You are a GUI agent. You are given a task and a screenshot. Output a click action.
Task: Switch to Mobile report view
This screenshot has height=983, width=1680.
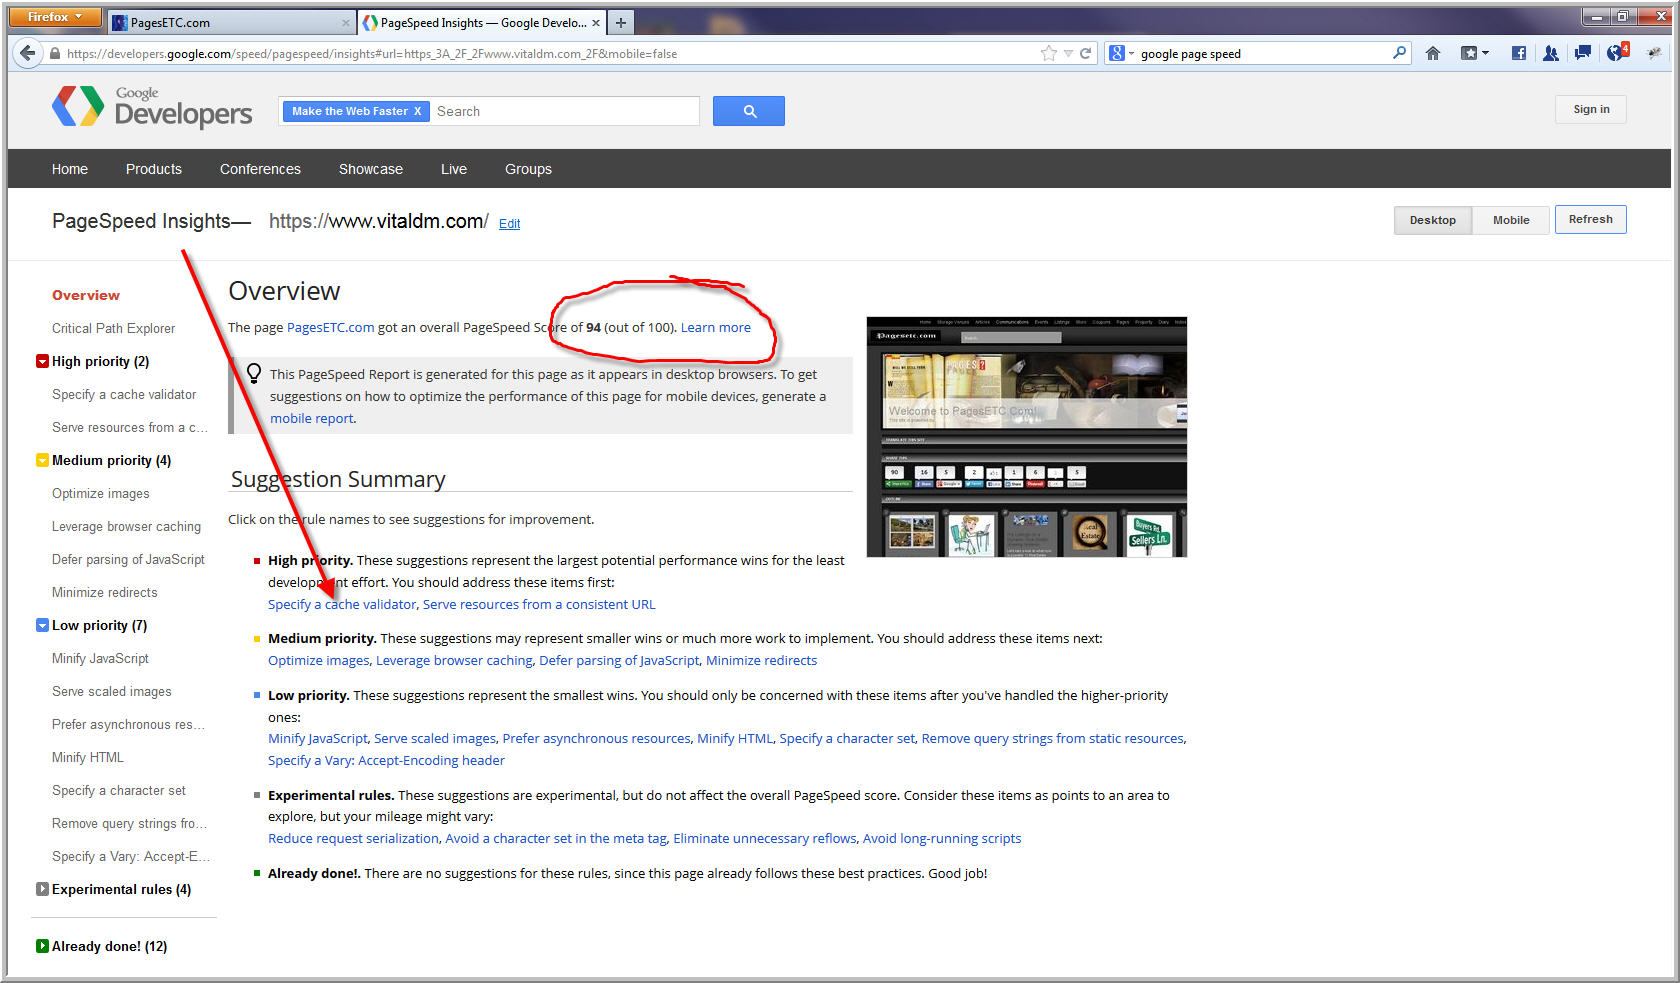tap(1510, 220)
